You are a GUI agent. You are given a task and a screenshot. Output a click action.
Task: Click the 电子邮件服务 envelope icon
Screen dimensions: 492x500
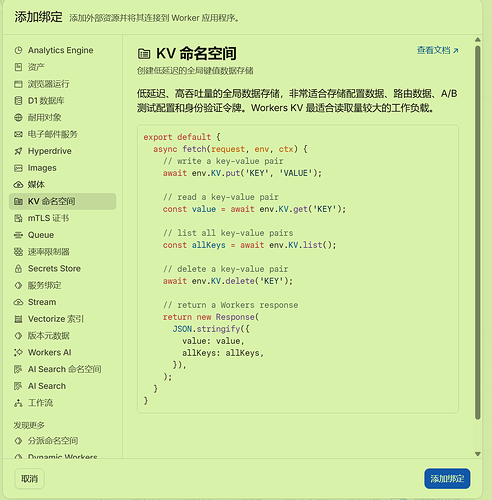(18, 134)
